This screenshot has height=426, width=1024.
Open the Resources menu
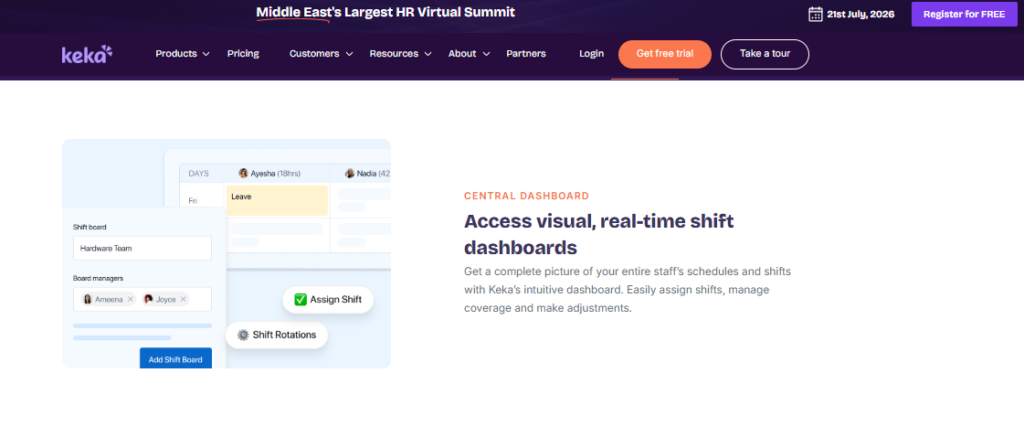(x=394, y=54)
